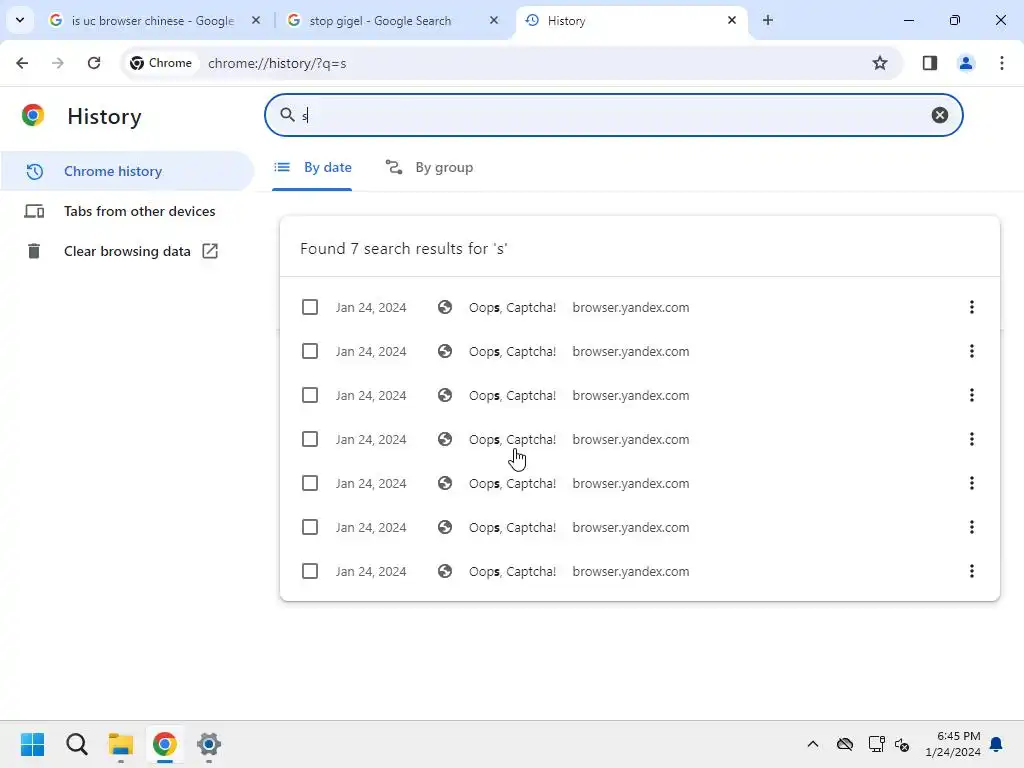Open actions menu for third history entry

971,395
